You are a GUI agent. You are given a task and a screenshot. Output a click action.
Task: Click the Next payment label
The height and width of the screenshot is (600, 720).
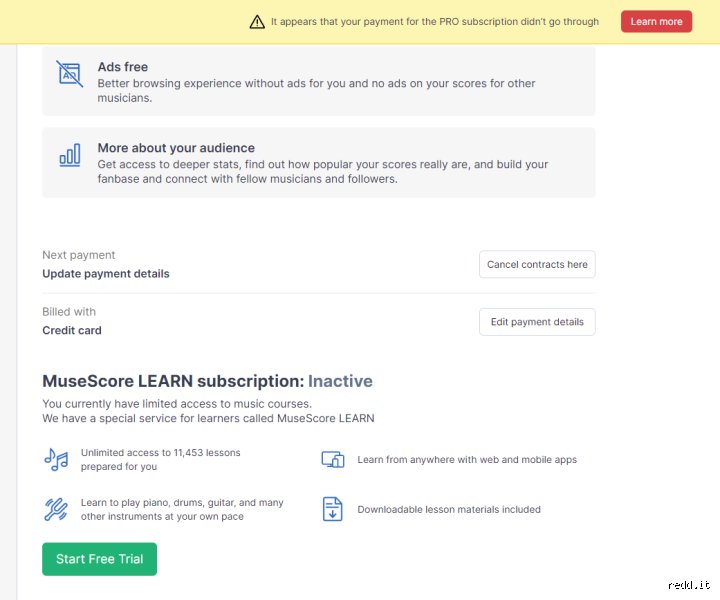[79, 255]
